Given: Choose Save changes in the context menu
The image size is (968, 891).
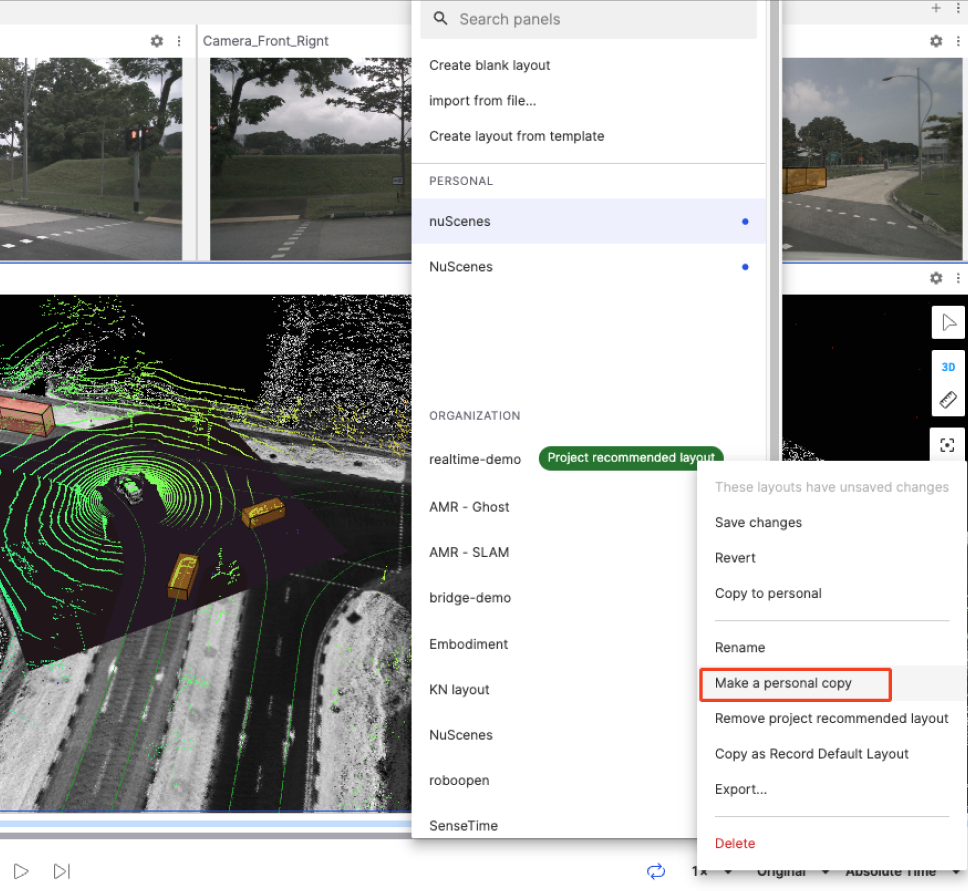Looking at the screenshot, I should click(x=832, y=522).
